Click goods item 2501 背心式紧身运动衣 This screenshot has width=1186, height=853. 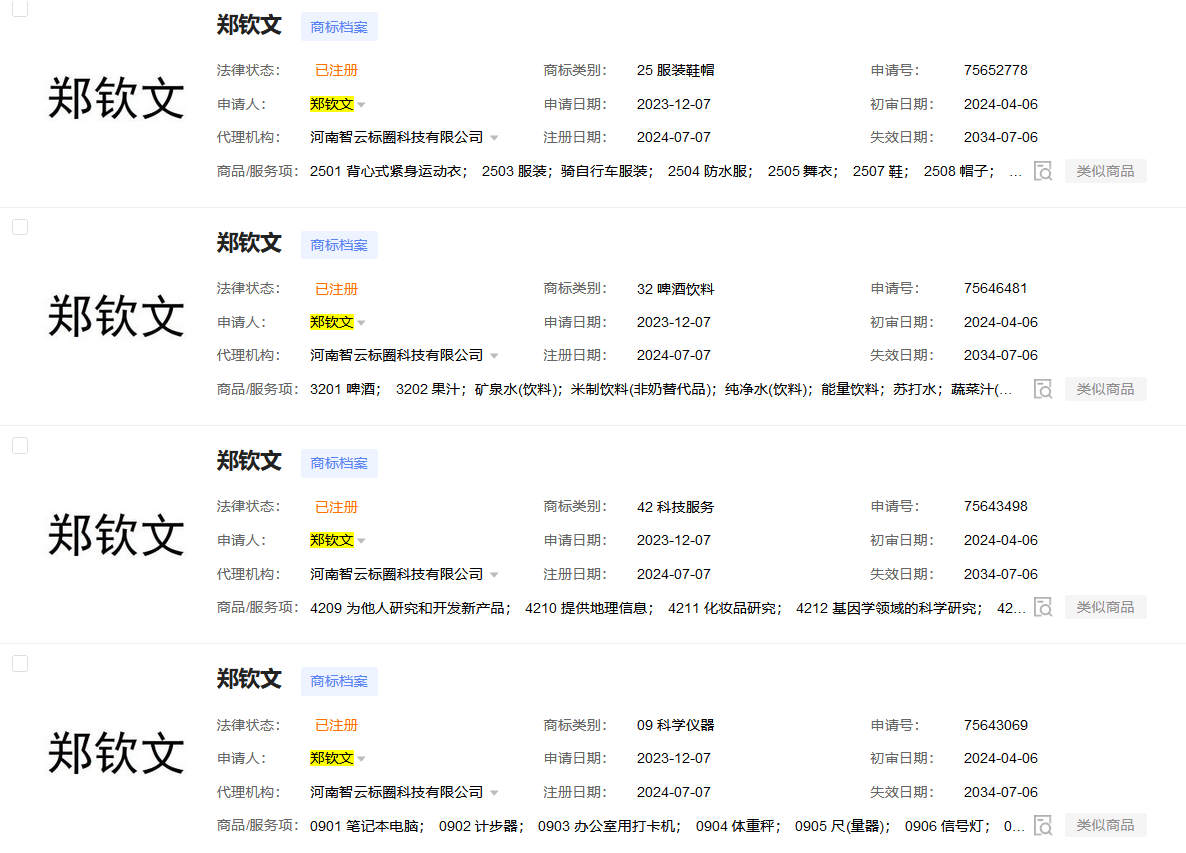coord(386,172)
